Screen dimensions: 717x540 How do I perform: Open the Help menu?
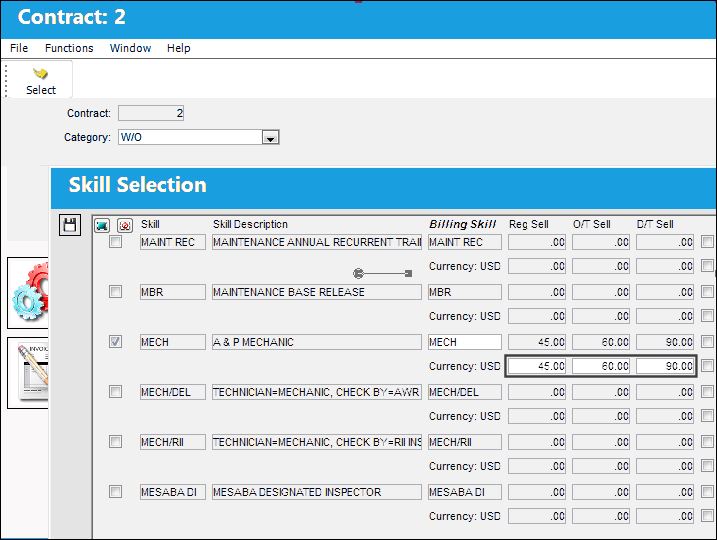[178, 48]
